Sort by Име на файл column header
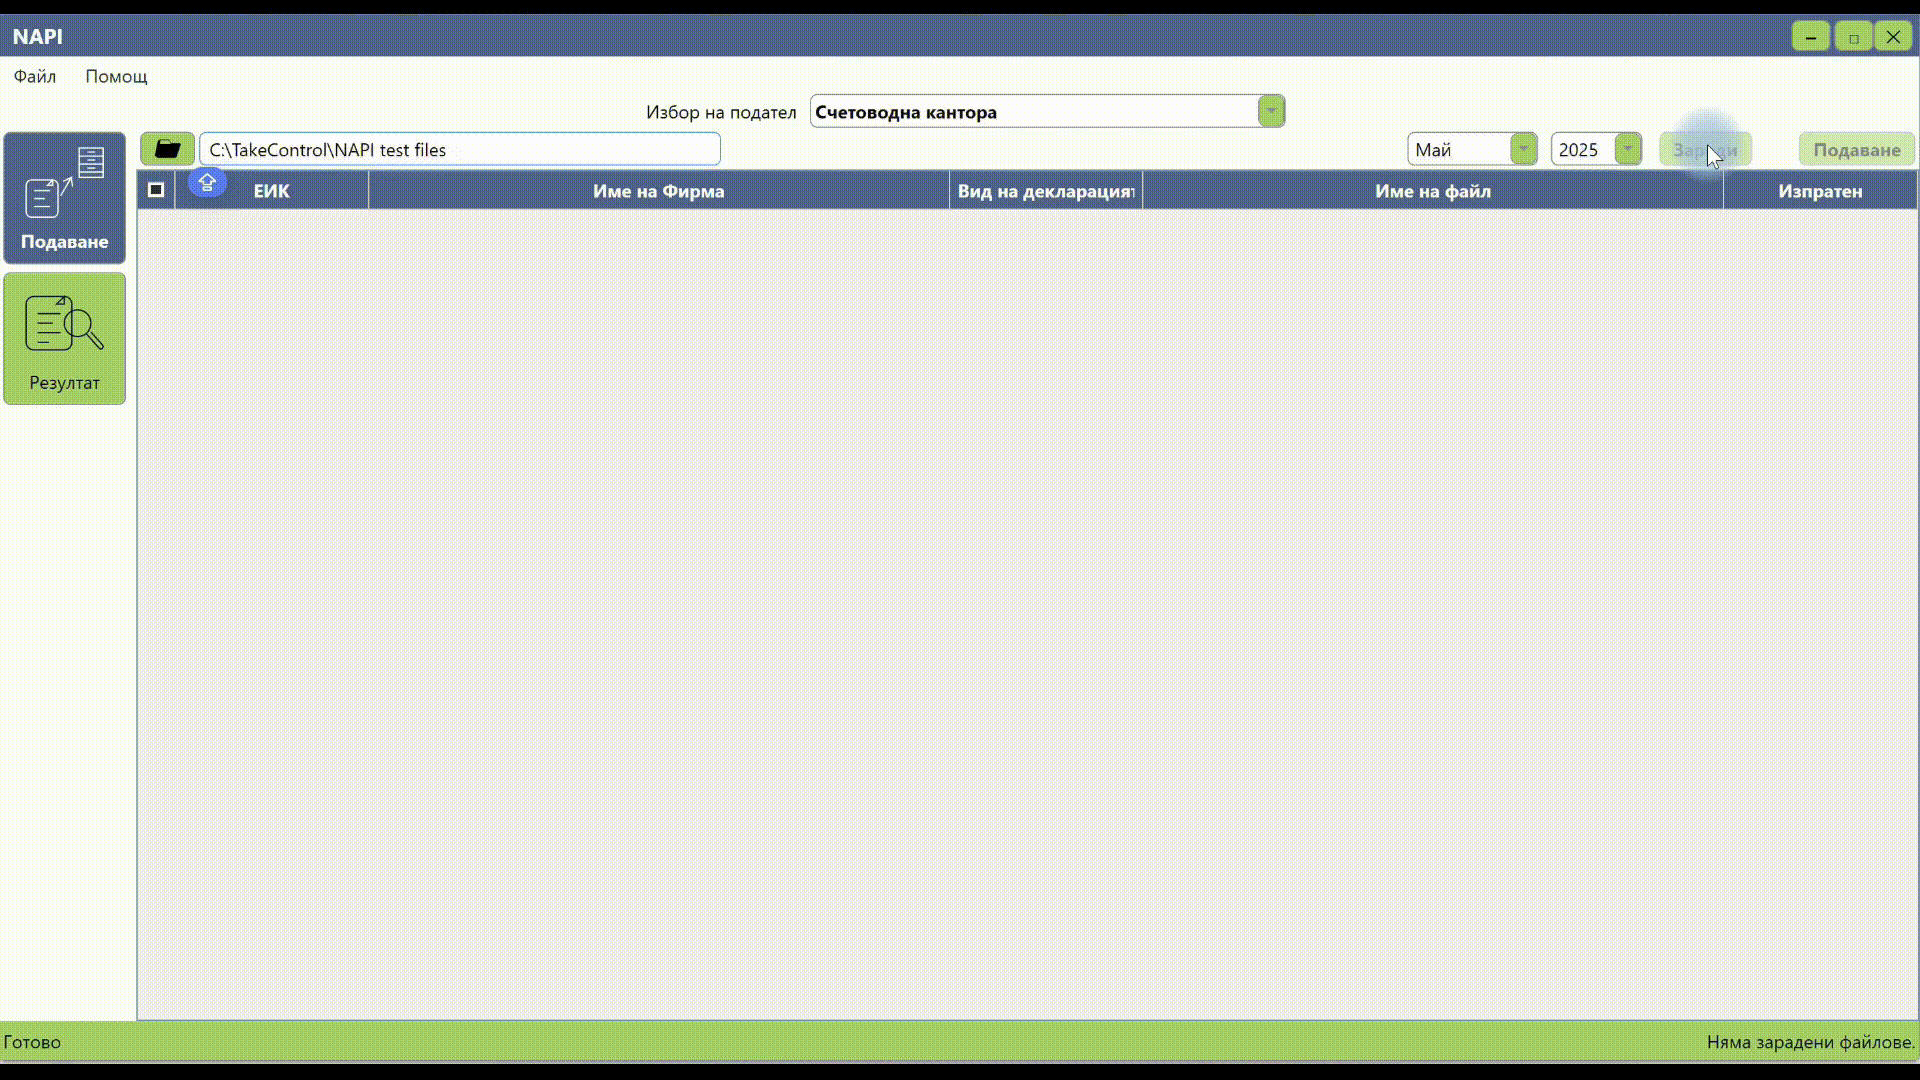The width and height of the screenshot is (1920, 1080). (x=1433, y=191)
